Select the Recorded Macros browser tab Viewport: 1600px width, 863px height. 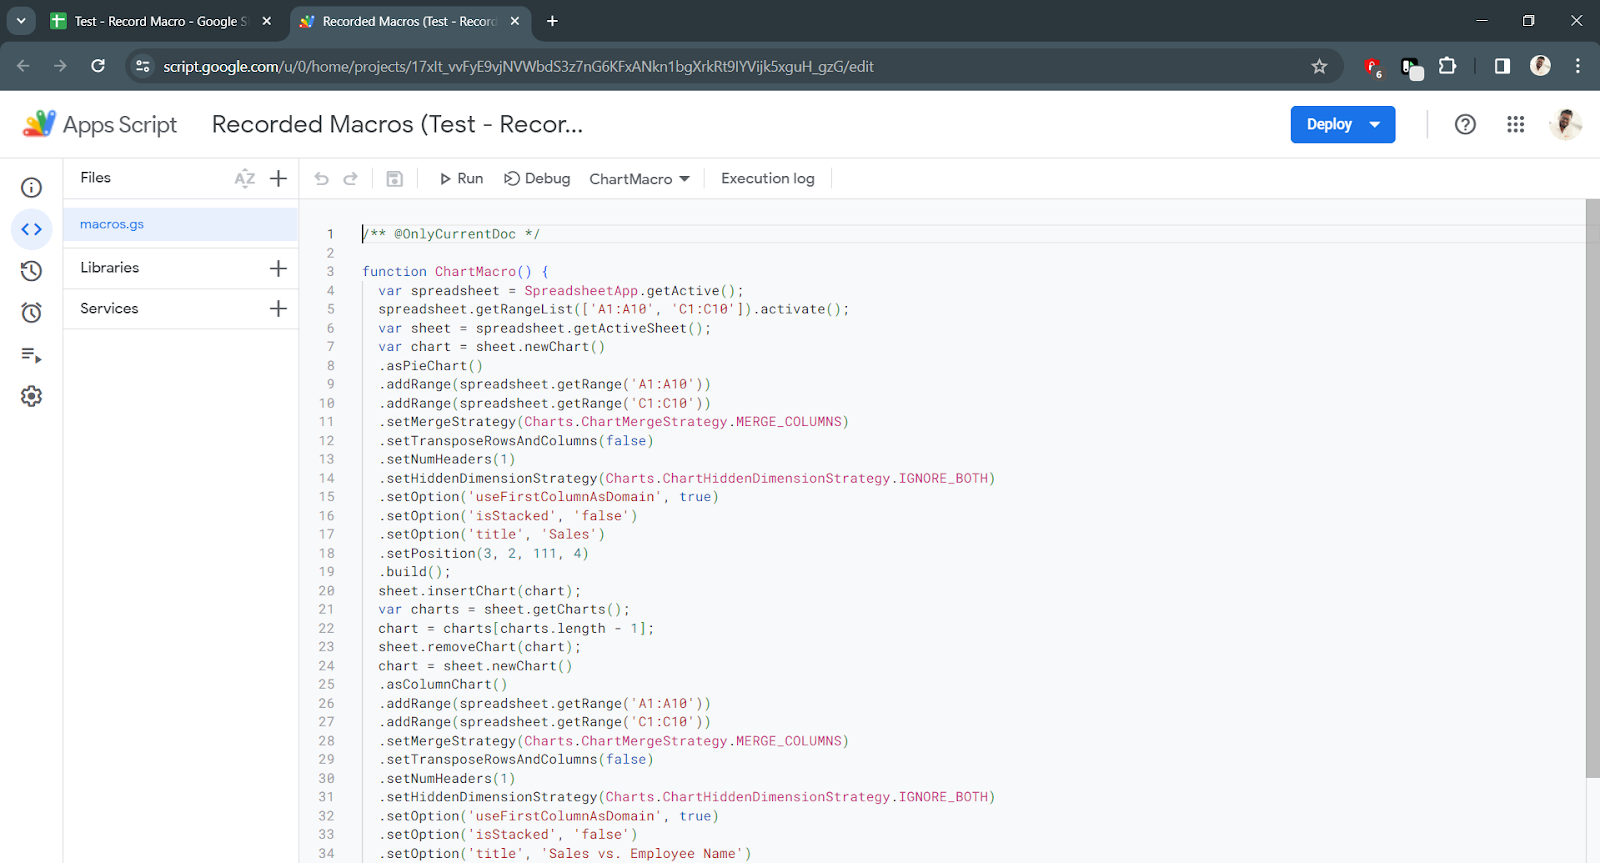tap(410, 21)
